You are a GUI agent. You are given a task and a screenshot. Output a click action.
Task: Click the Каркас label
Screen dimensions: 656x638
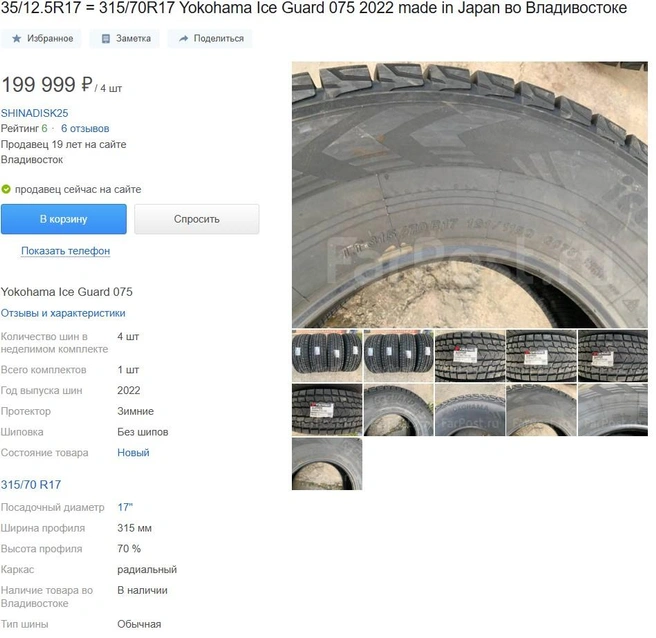click(x=17, y=569)
